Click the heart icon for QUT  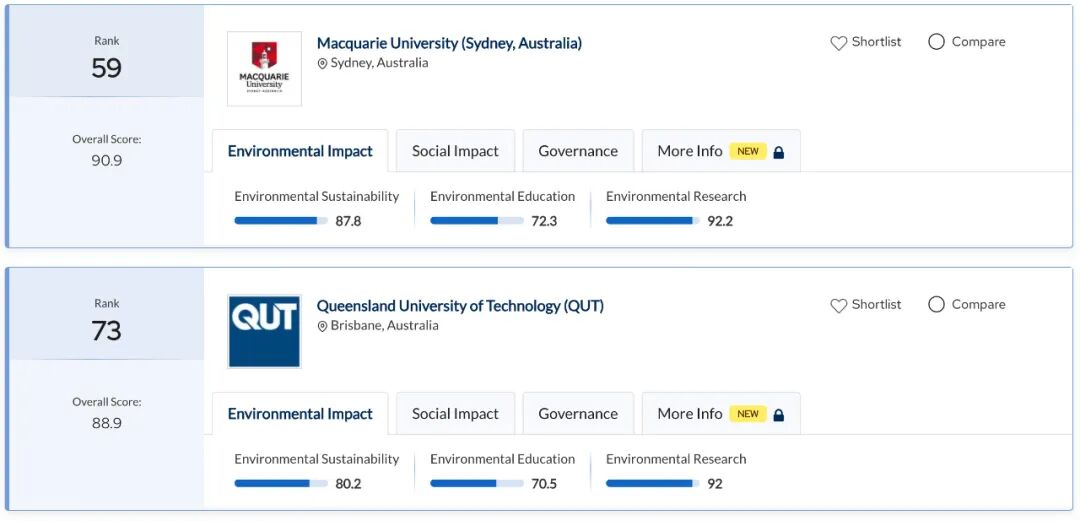(839, 306)
